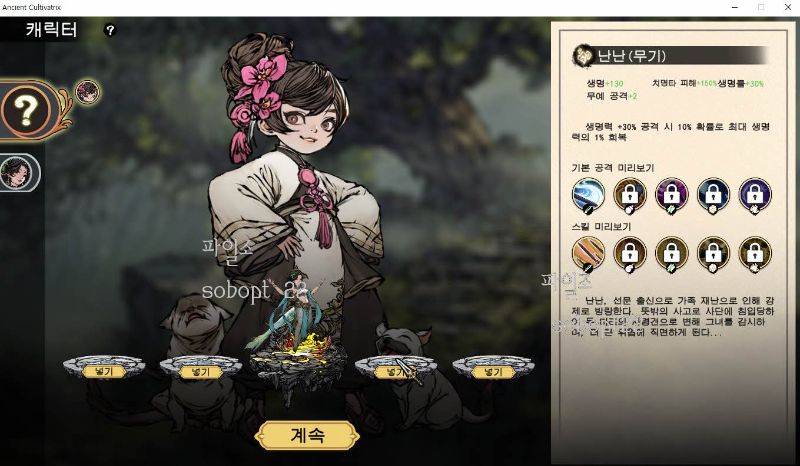Click the second locked skill preview icon

pyautogui.click(x=630, y=254)
